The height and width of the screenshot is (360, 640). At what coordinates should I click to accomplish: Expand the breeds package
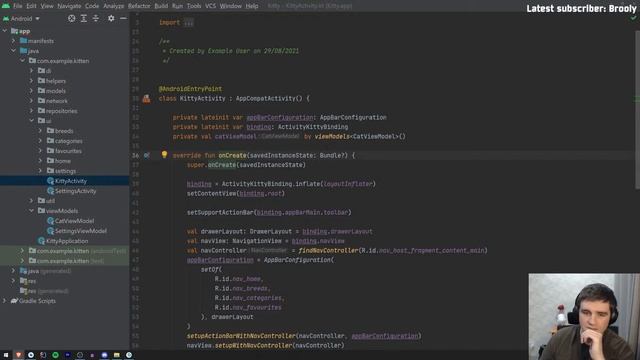pyautogui.click(x=40, y=131)
